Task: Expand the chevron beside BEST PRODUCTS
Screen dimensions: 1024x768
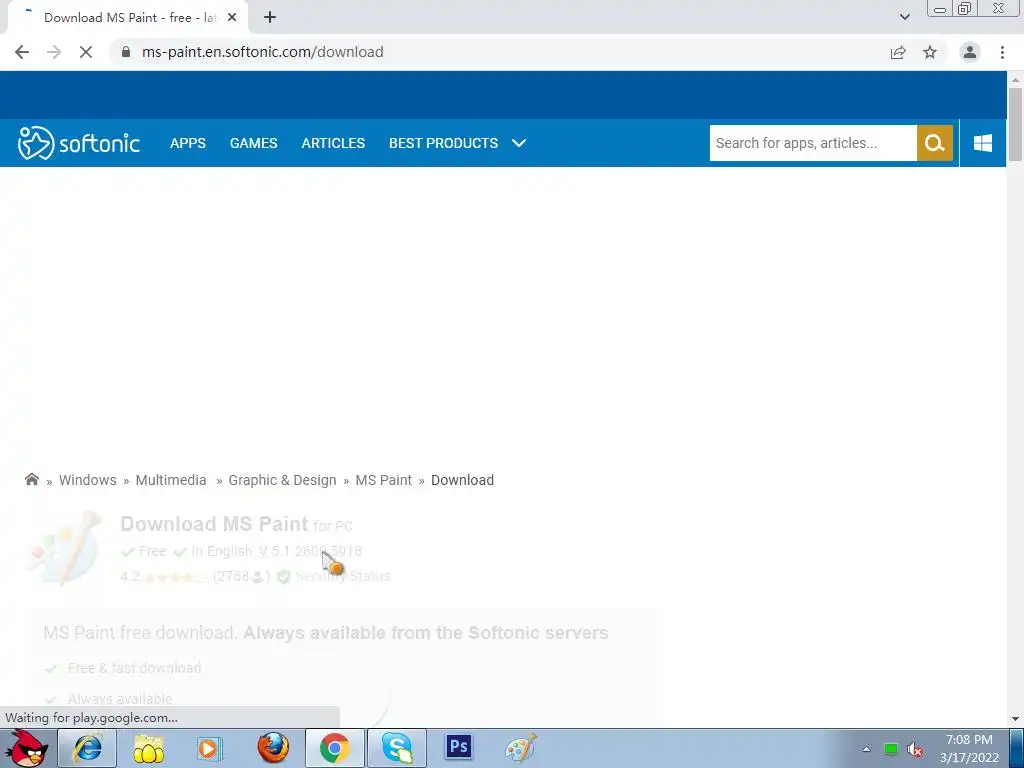Action: [519, 143]
